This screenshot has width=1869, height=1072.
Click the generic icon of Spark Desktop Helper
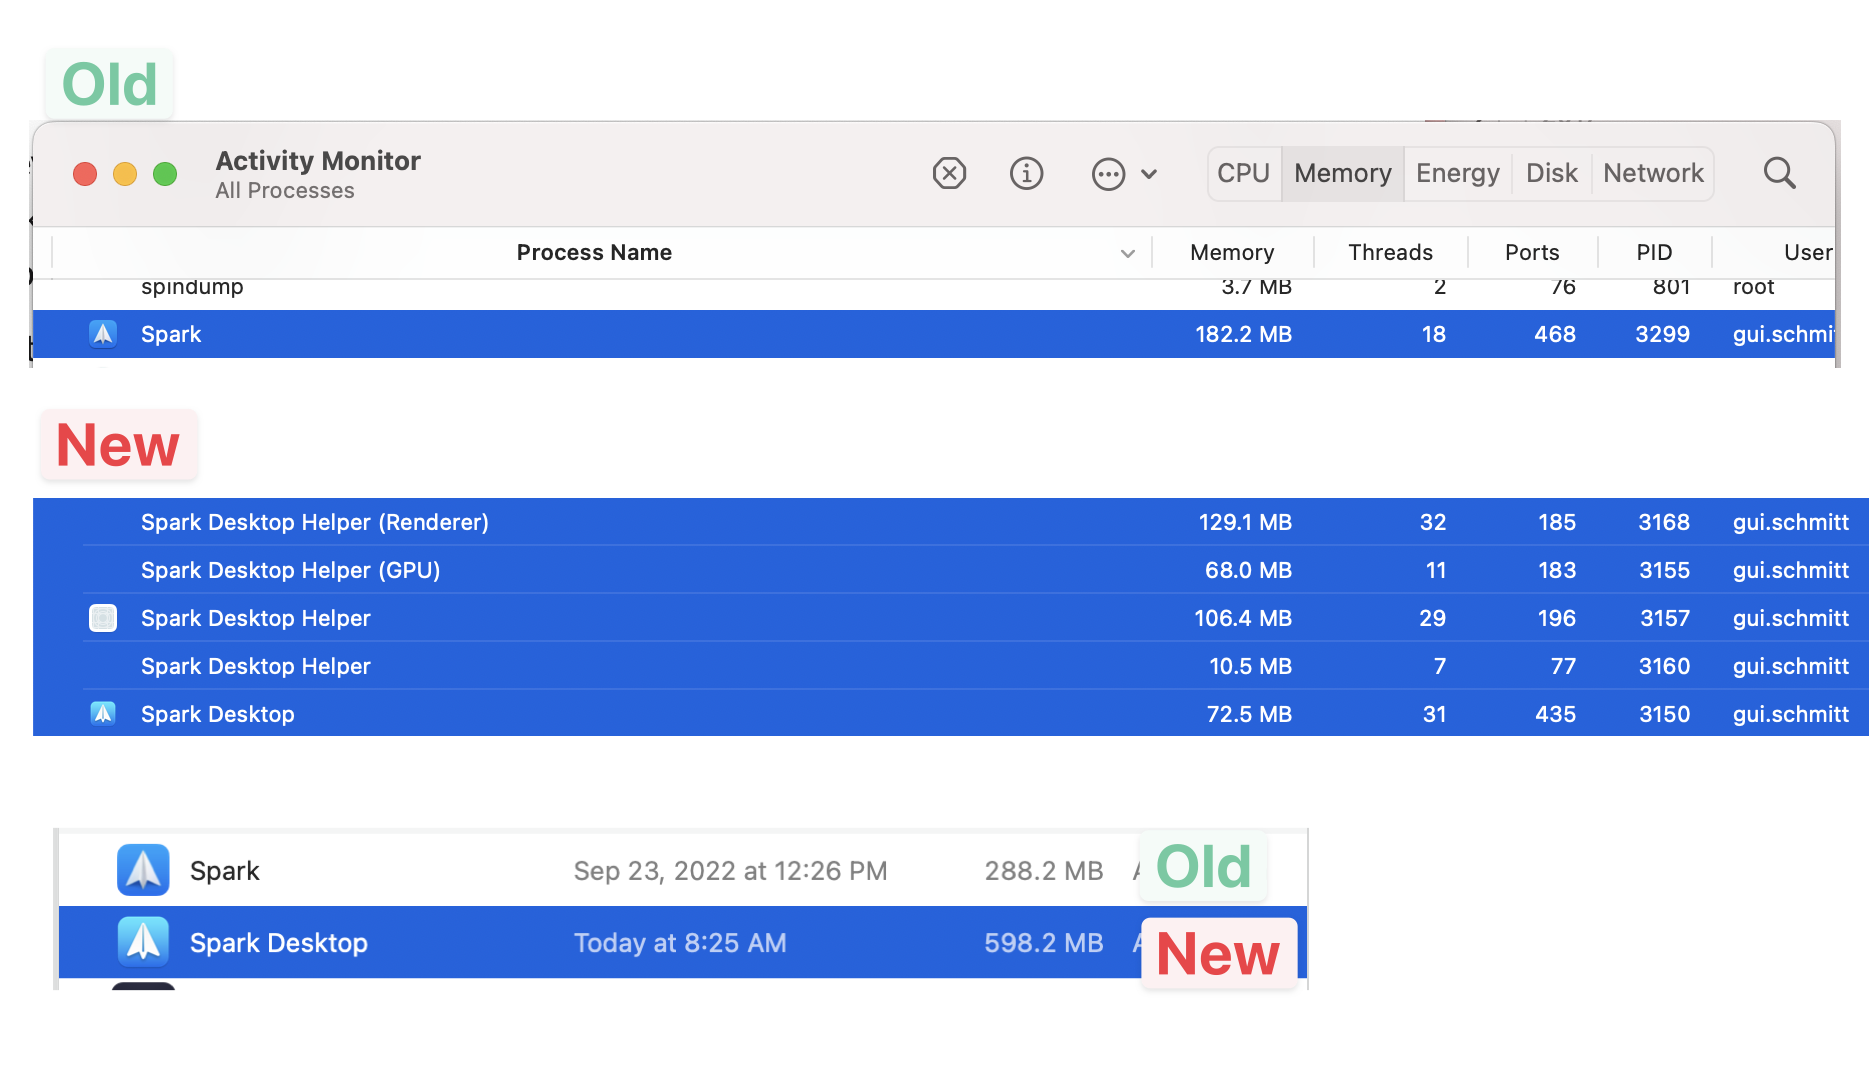coord(103,618)
